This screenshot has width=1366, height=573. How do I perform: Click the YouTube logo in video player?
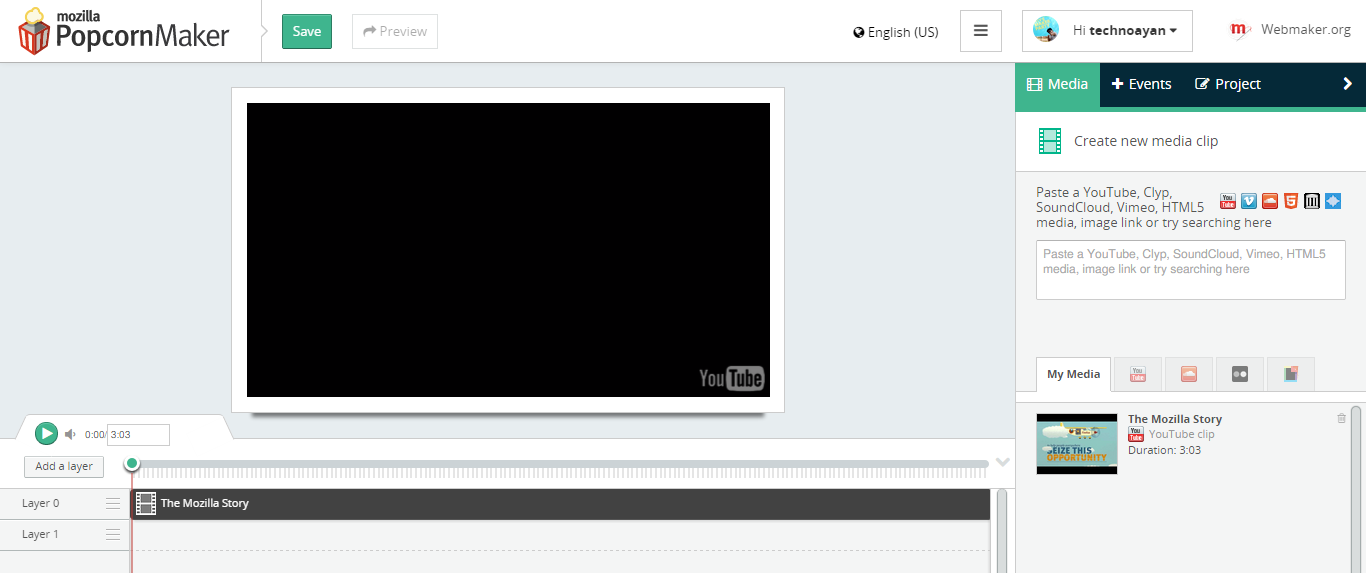[x=731, y=378]
